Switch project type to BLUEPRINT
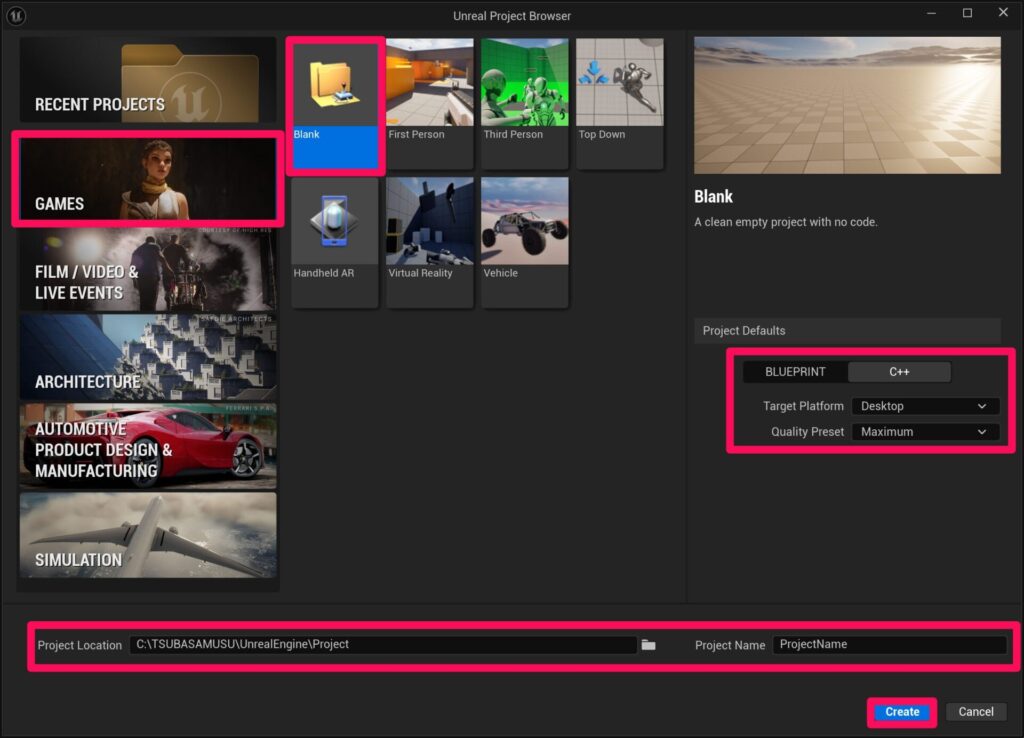Viewport: 1024px width, 738px height. click(795, 372)
